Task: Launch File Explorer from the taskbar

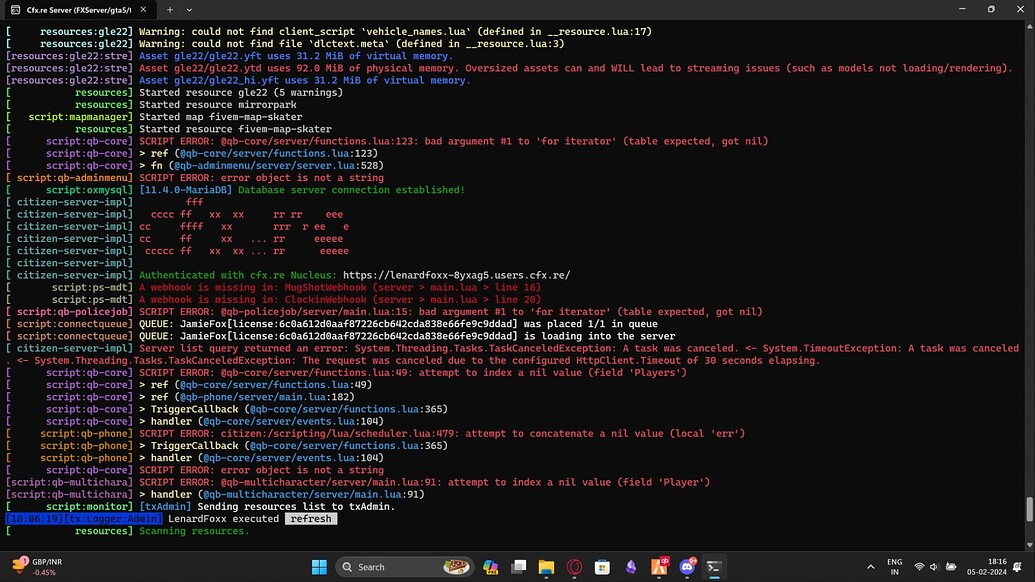Action: pyautogui.click(x=545, y=567)
